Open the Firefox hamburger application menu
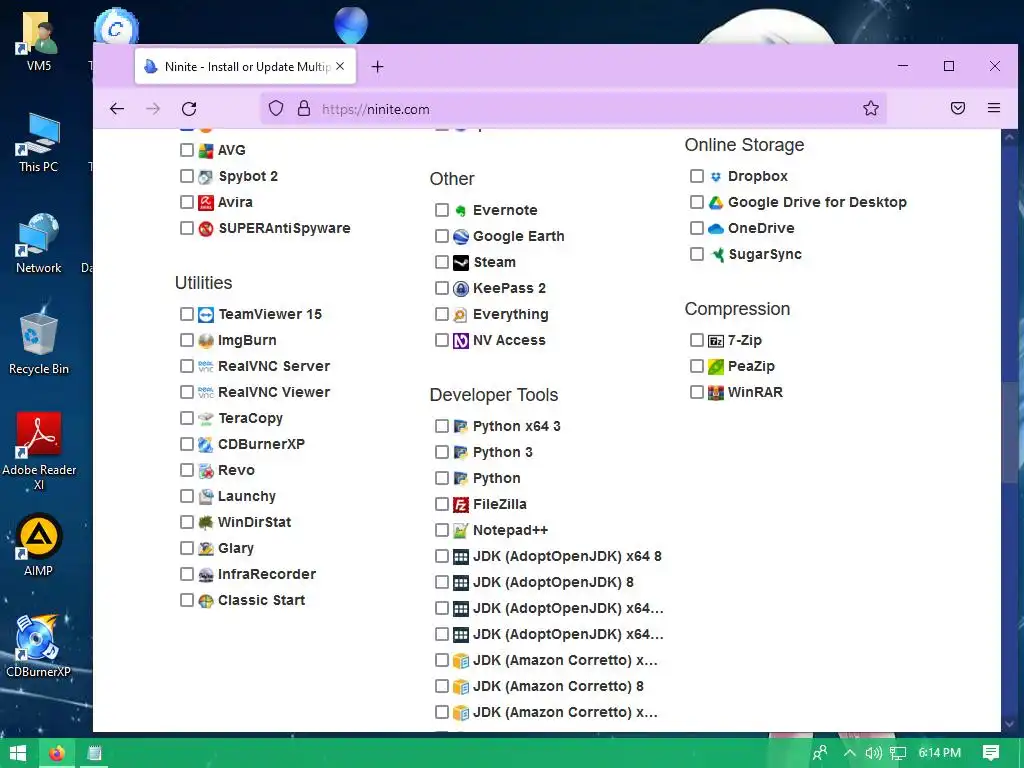1024x768 pixels. click(x=994, y=108)
